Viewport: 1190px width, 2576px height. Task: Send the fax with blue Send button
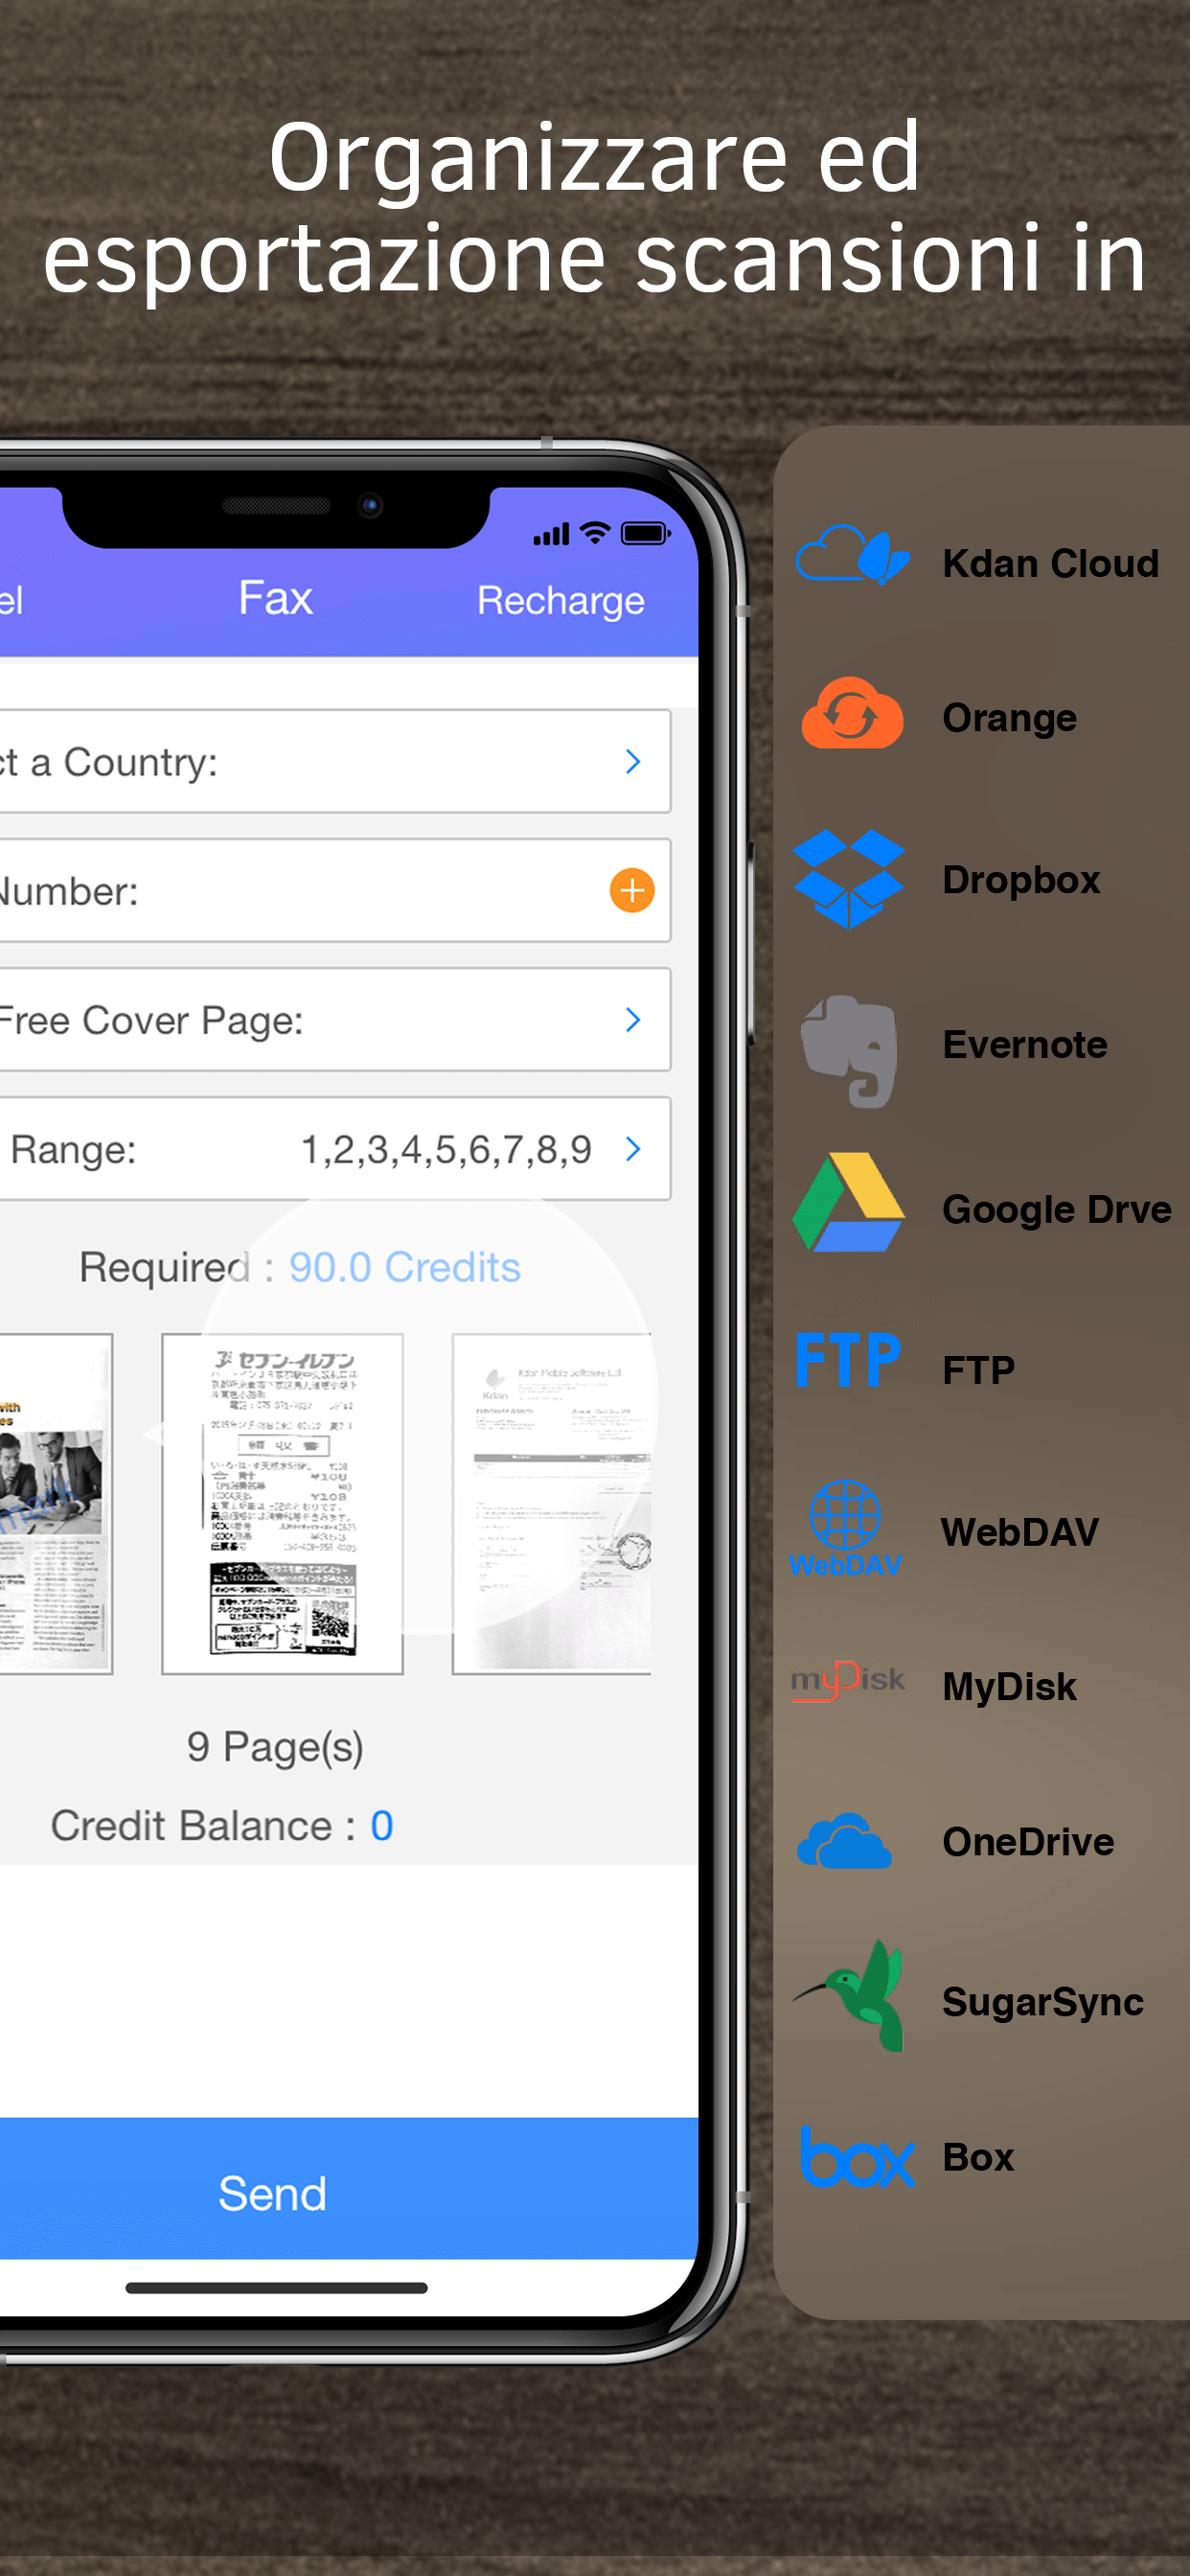coord(347,2187)
